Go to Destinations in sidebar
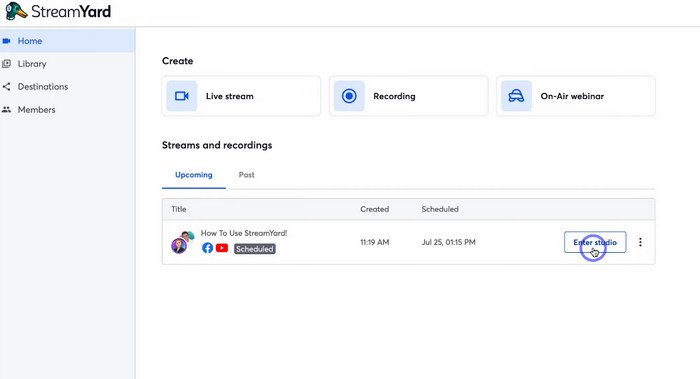The image size is (700, 379). 67,87
